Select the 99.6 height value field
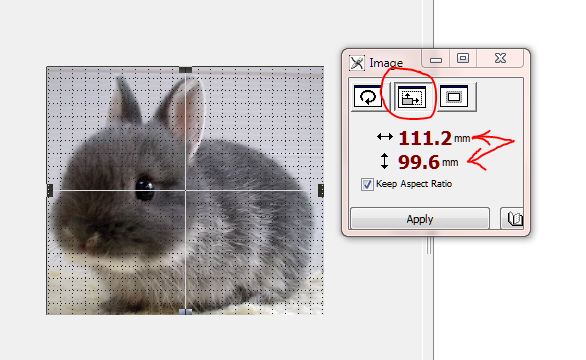The height and width of the screenshot is (360, 586). tap(419, 162)
